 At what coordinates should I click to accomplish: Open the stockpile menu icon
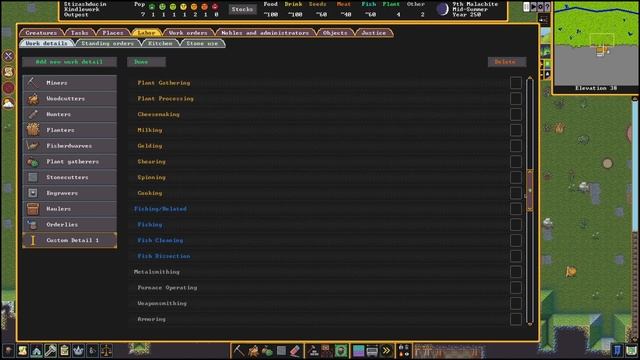[327, 351]
